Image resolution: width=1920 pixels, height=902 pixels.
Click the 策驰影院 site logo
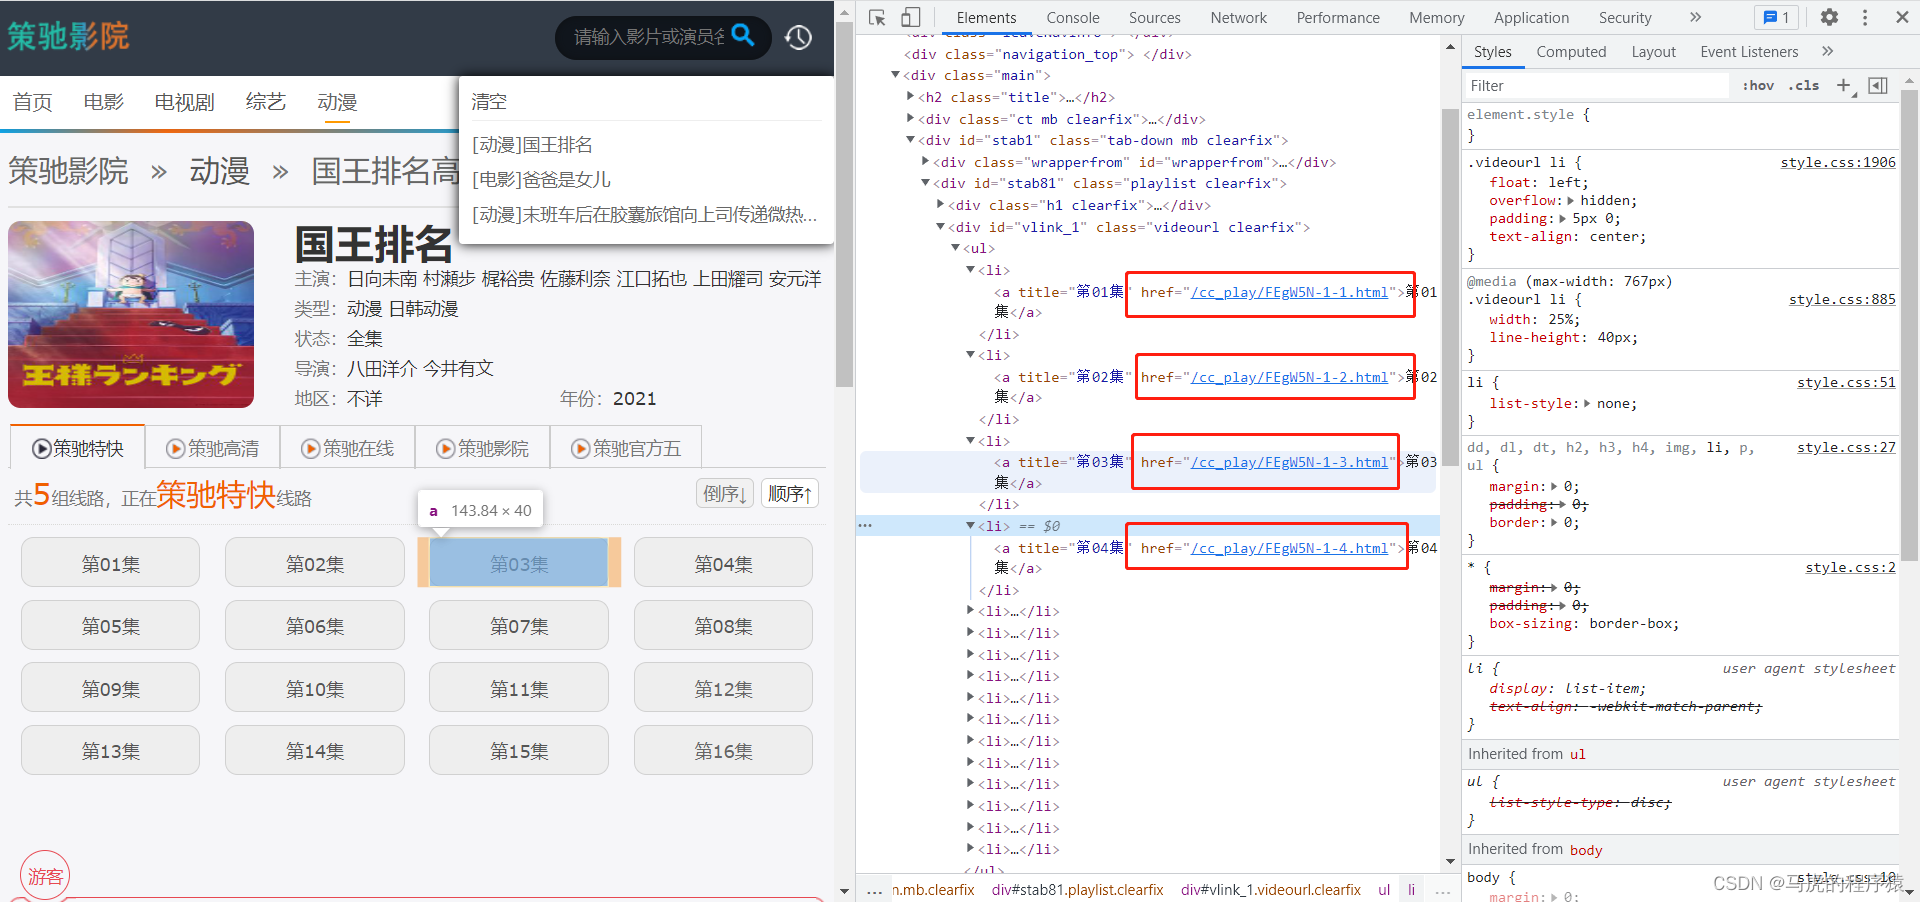click(x=68, y=37)
